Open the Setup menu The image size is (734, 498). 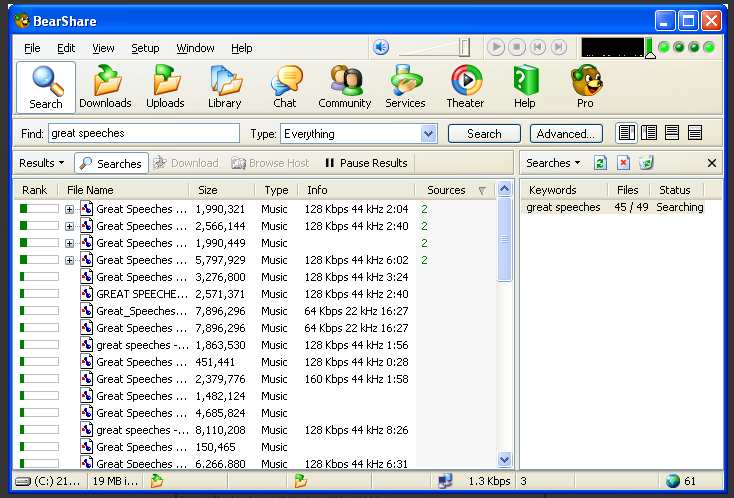click(145, 48)
